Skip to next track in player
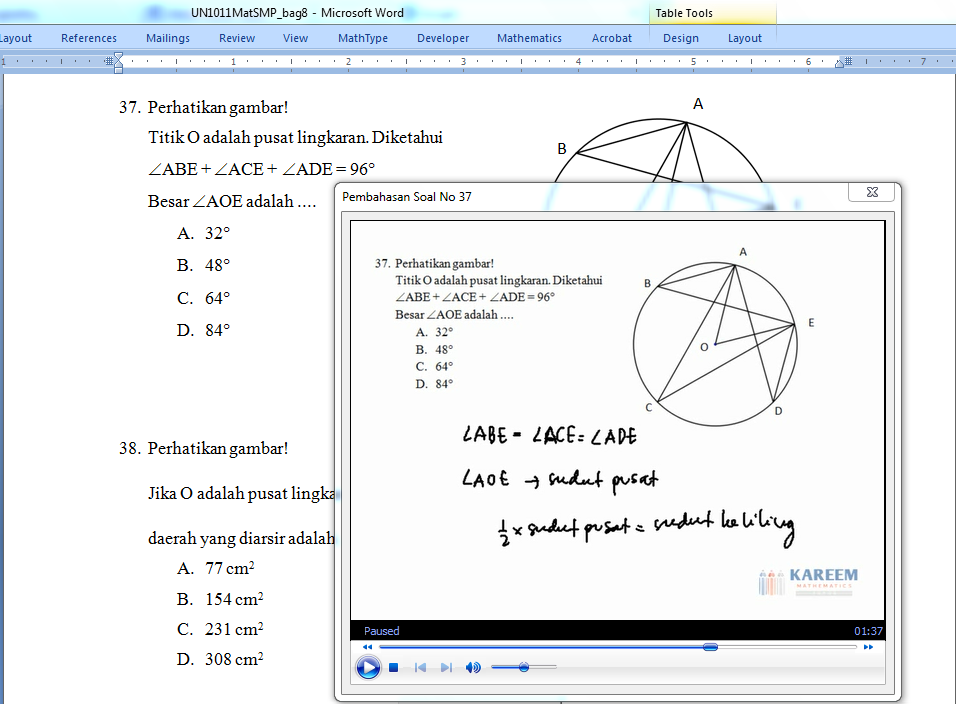This screenshot has width=956, height=704. [446, 668]
